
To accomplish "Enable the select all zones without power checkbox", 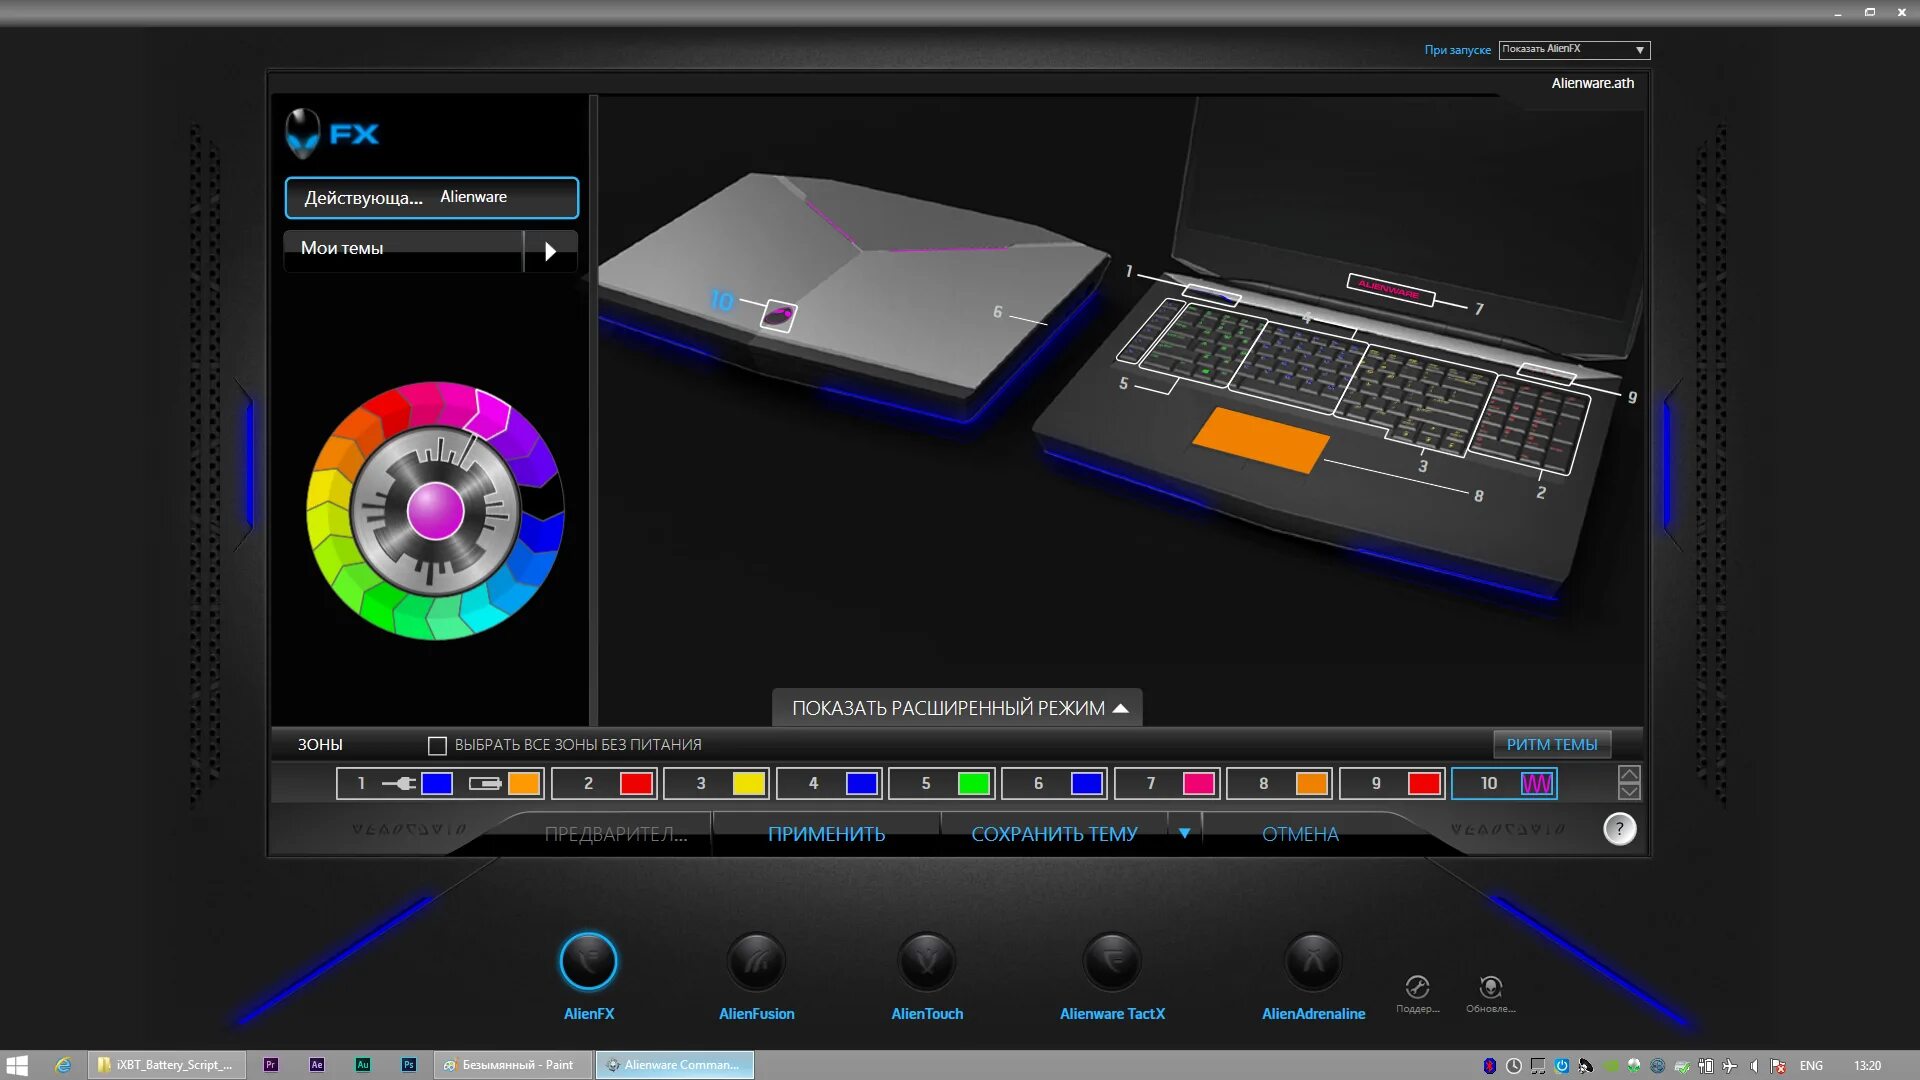I will point(437,746).
